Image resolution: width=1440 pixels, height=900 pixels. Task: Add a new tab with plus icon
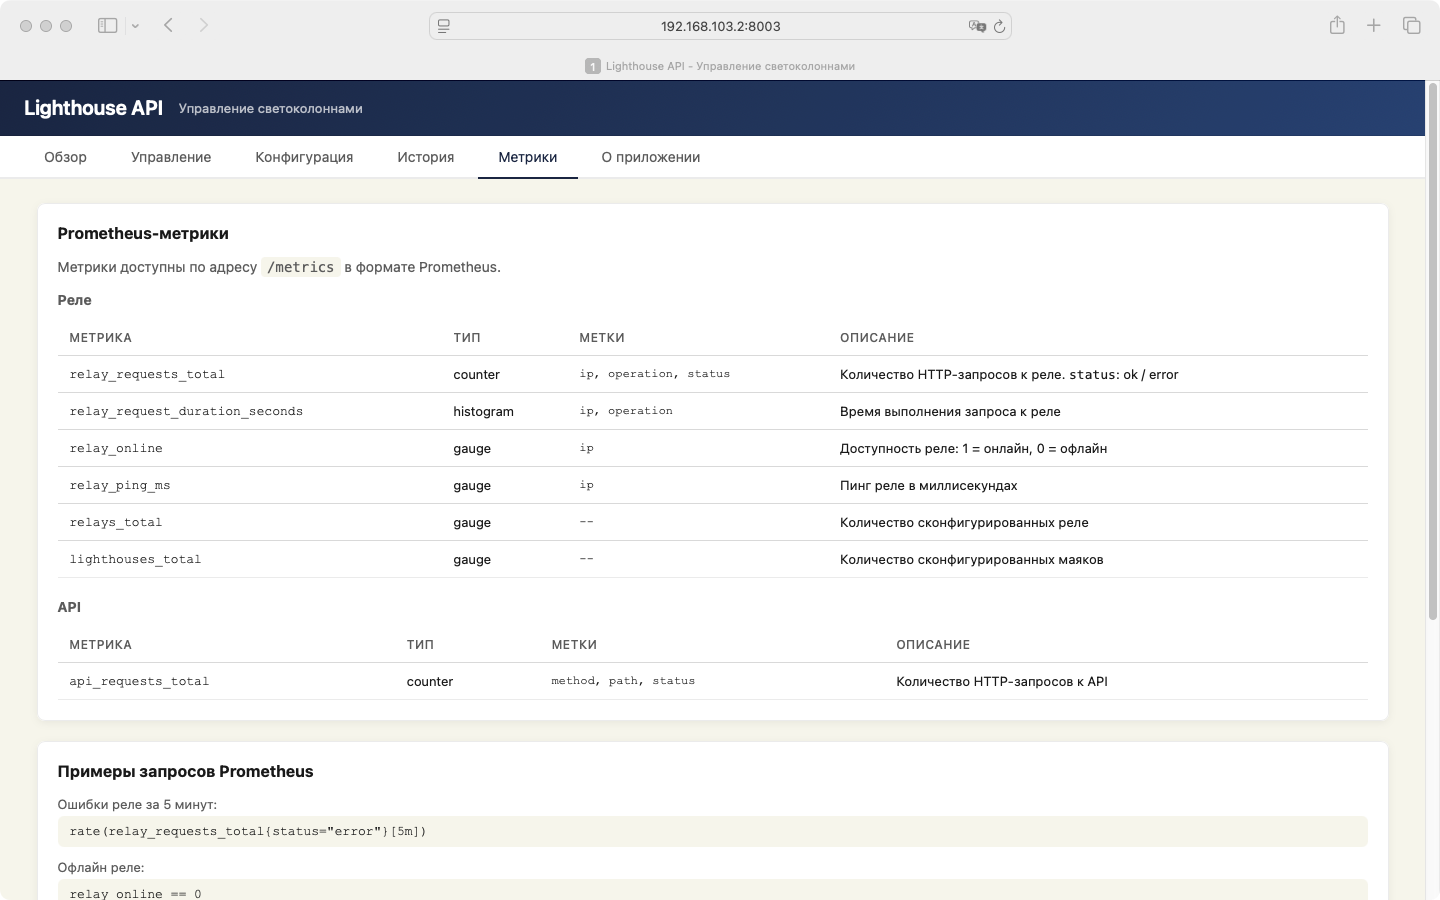[x=1374, y=26]
